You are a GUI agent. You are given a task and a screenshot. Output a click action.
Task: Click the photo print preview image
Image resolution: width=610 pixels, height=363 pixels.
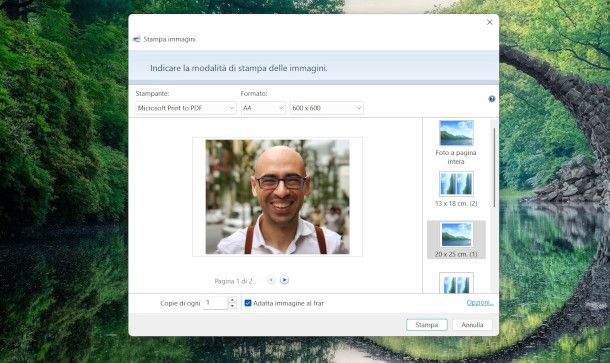[x=277, y=197]
